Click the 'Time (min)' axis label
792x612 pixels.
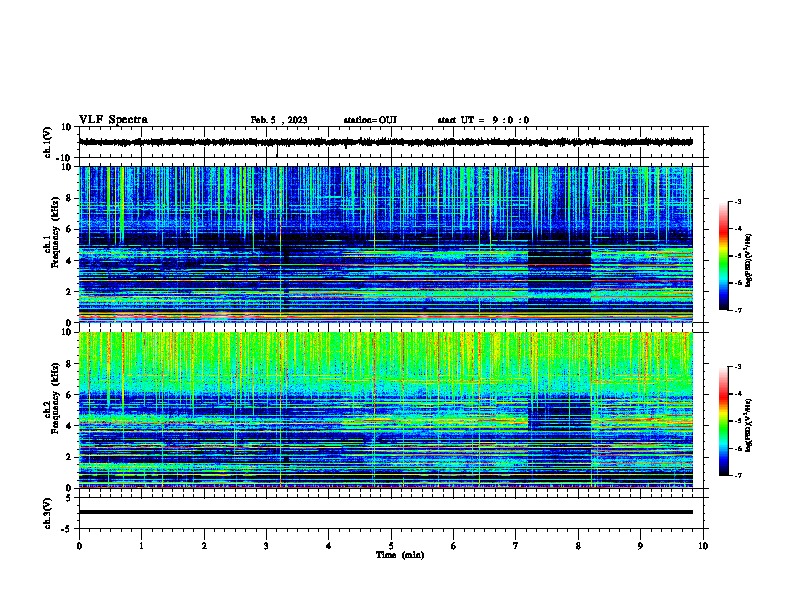[400, 555]
